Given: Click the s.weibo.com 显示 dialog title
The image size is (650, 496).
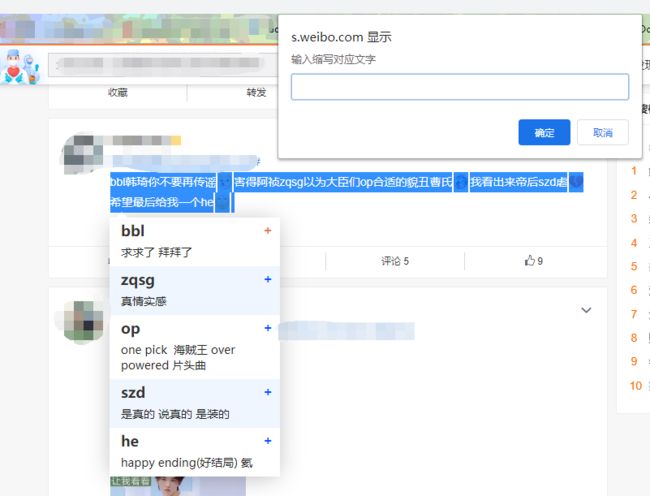Looking at the screenshot, I should tap(341, 37).
